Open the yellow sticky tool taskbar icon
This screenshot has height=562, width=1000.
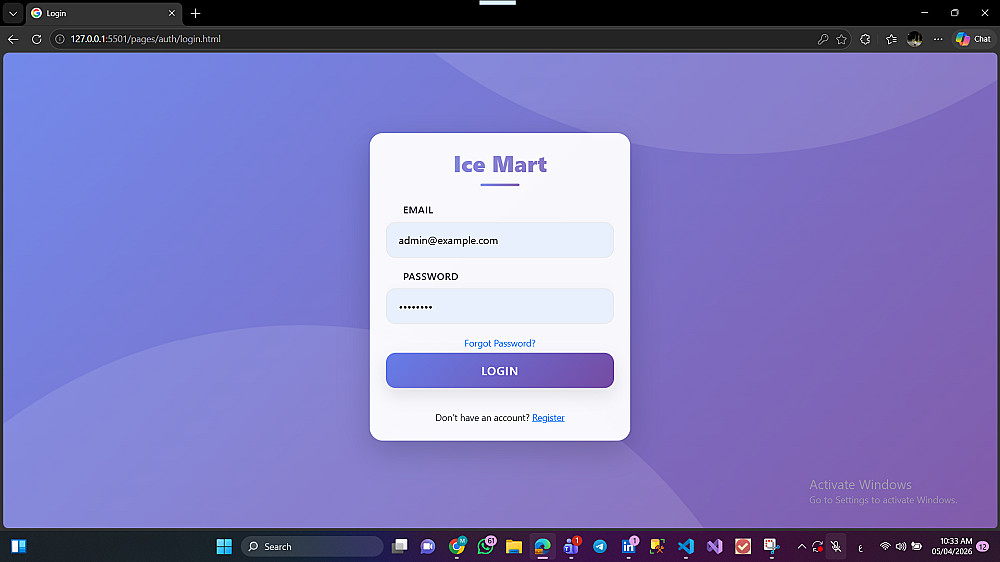click(657, 546)
